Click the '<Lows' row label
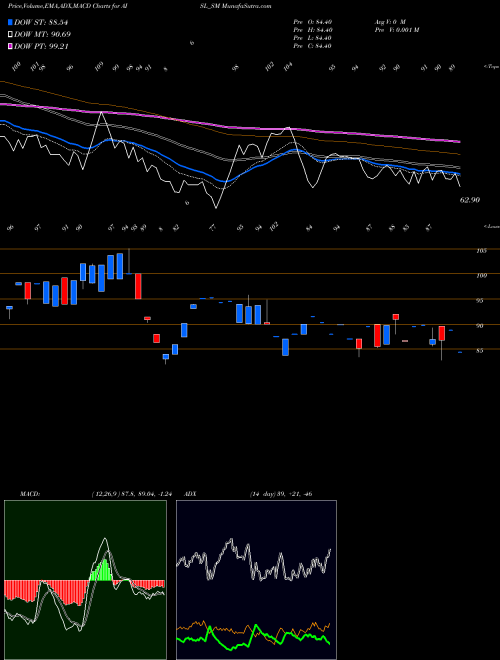This screenshot has width=500, height=660. coord(492,226)
